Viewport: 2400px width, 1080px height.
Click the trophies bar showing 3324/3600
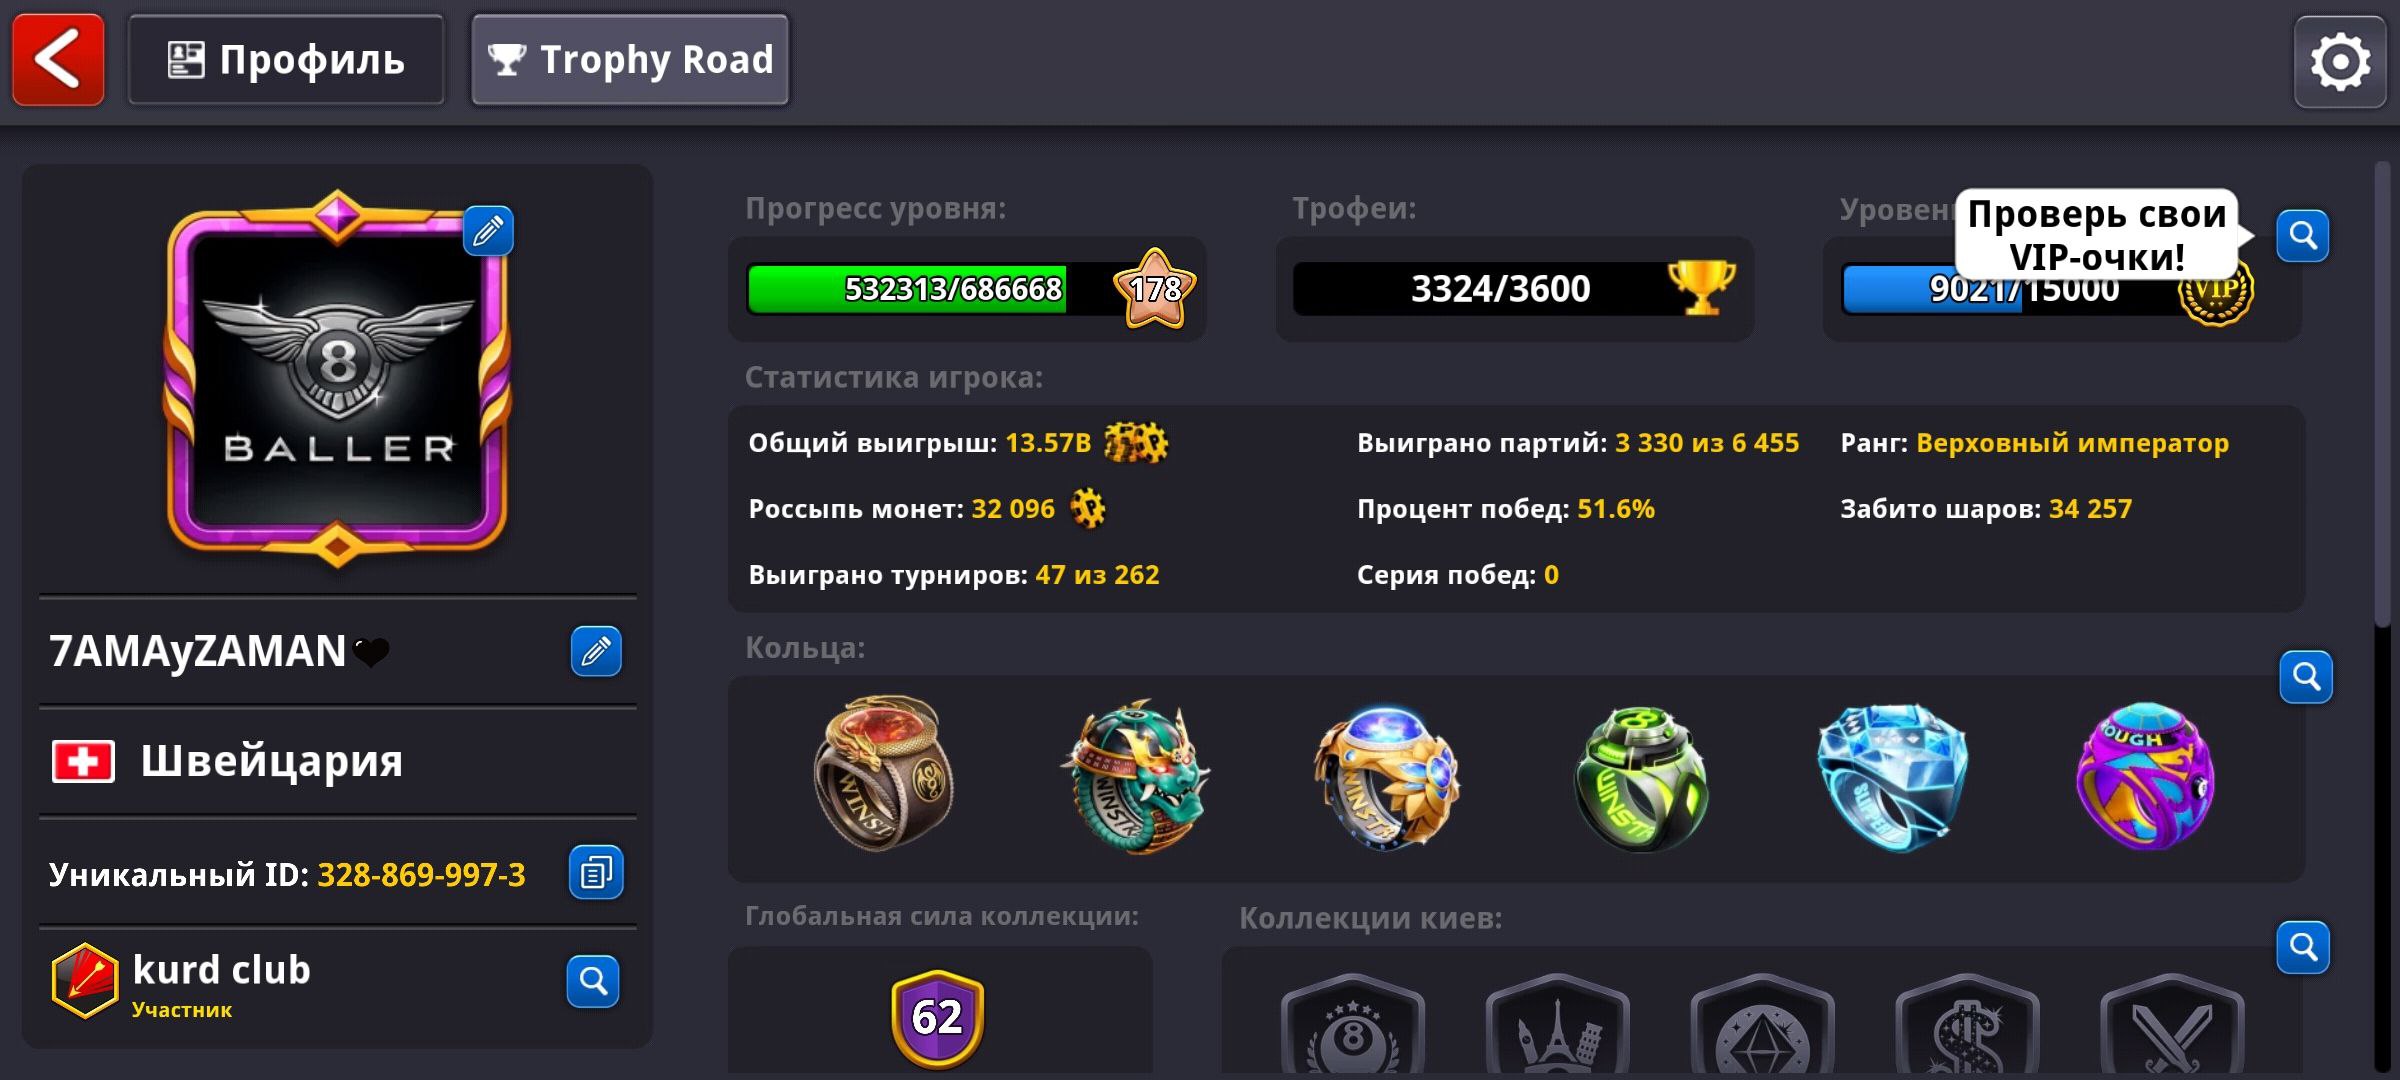(1514, 289)
